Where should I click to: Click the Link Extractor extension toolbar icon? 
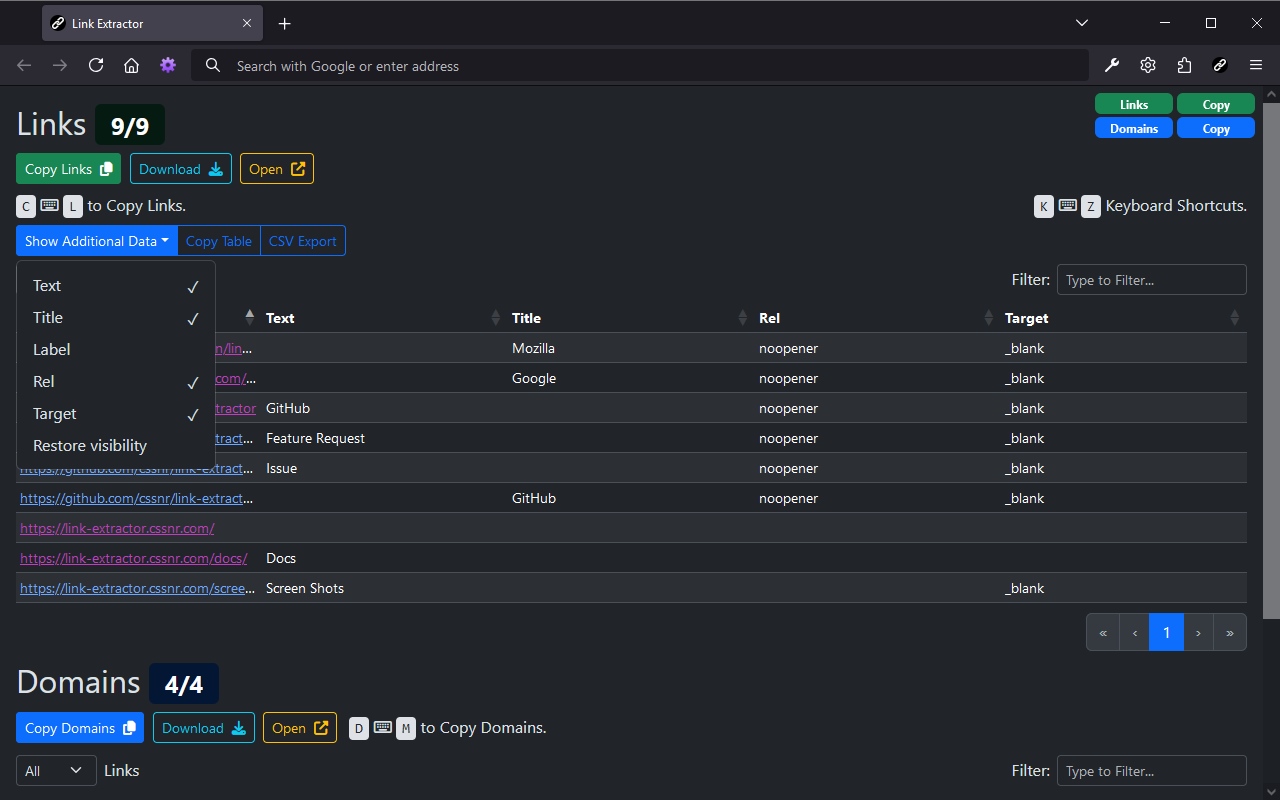coord(1220,65)
